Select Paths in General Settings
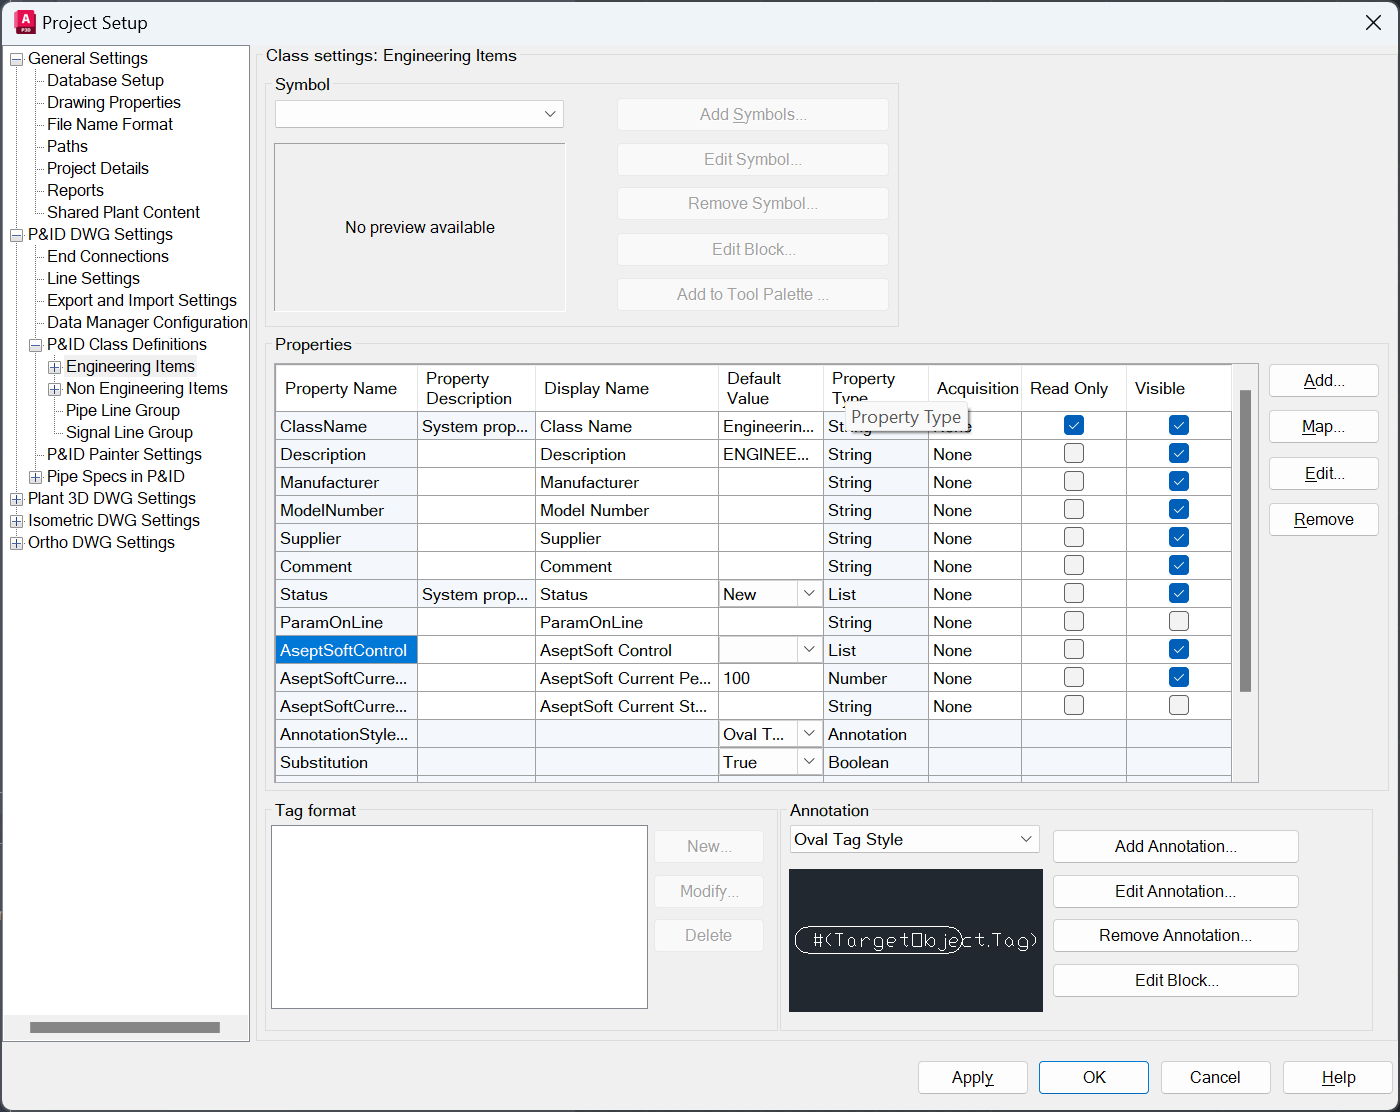Viewport: 1400px width, 1112px height. coord(67,146)
